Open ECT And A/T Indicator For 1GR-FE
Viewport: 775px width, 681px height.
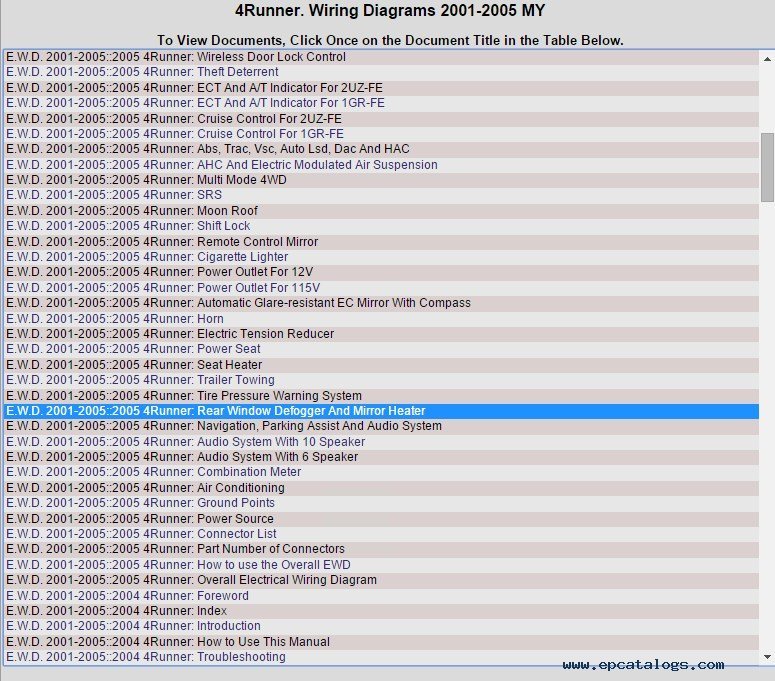(x=381, y=103)
